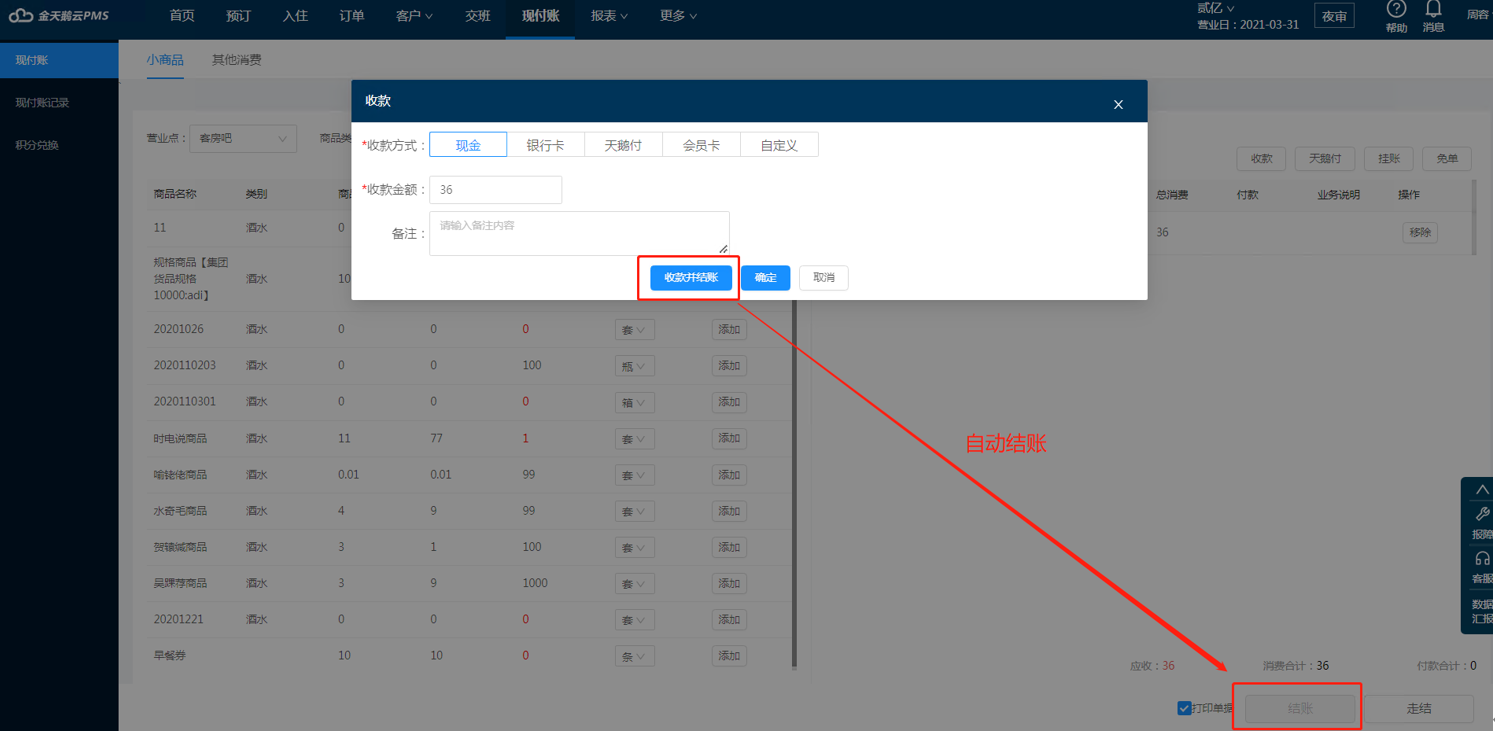The image size is (1495, 733).
Task: Select 银行卡 as the payment method
Action: click(x=545, y=145)
